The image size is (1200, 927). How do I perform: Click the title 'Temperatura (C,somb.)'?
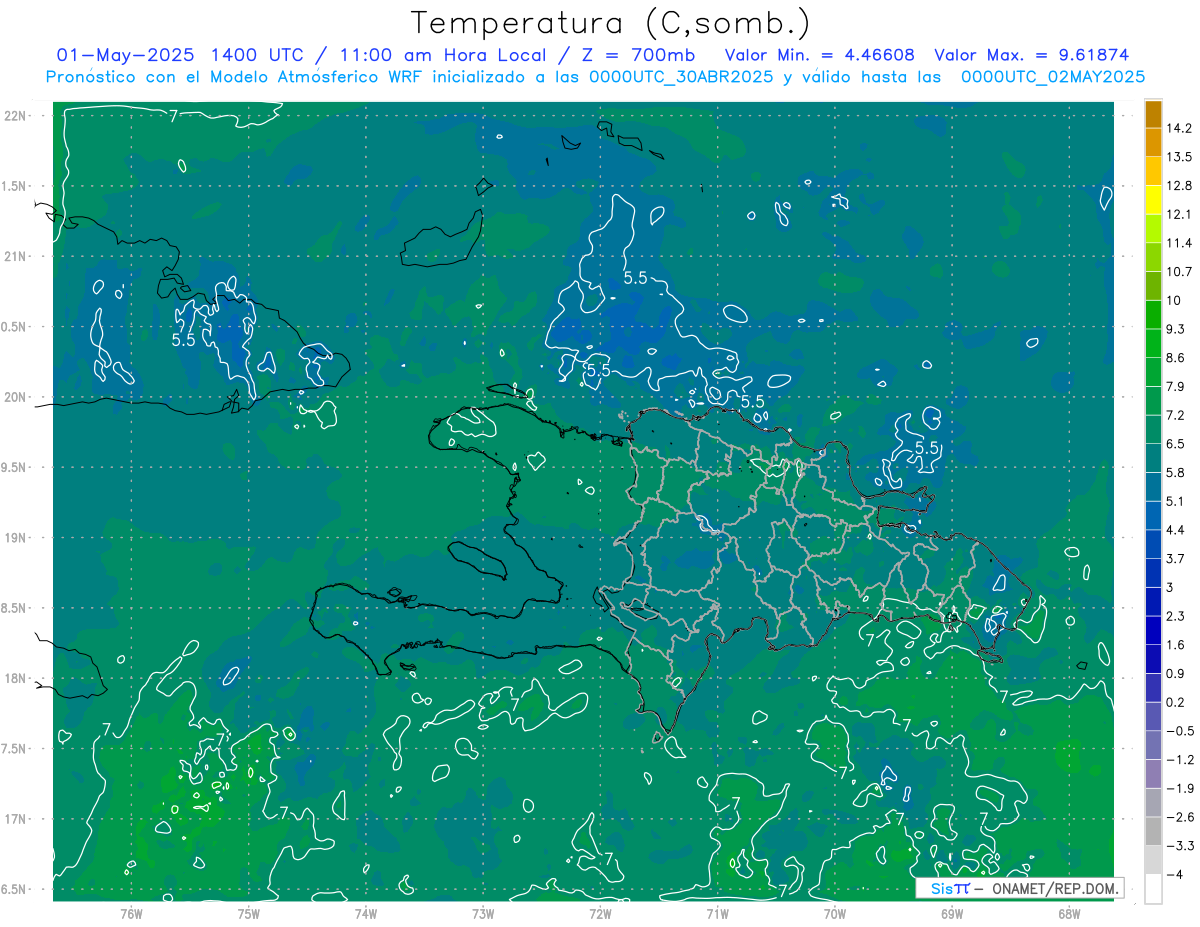(x=610, y=22)
